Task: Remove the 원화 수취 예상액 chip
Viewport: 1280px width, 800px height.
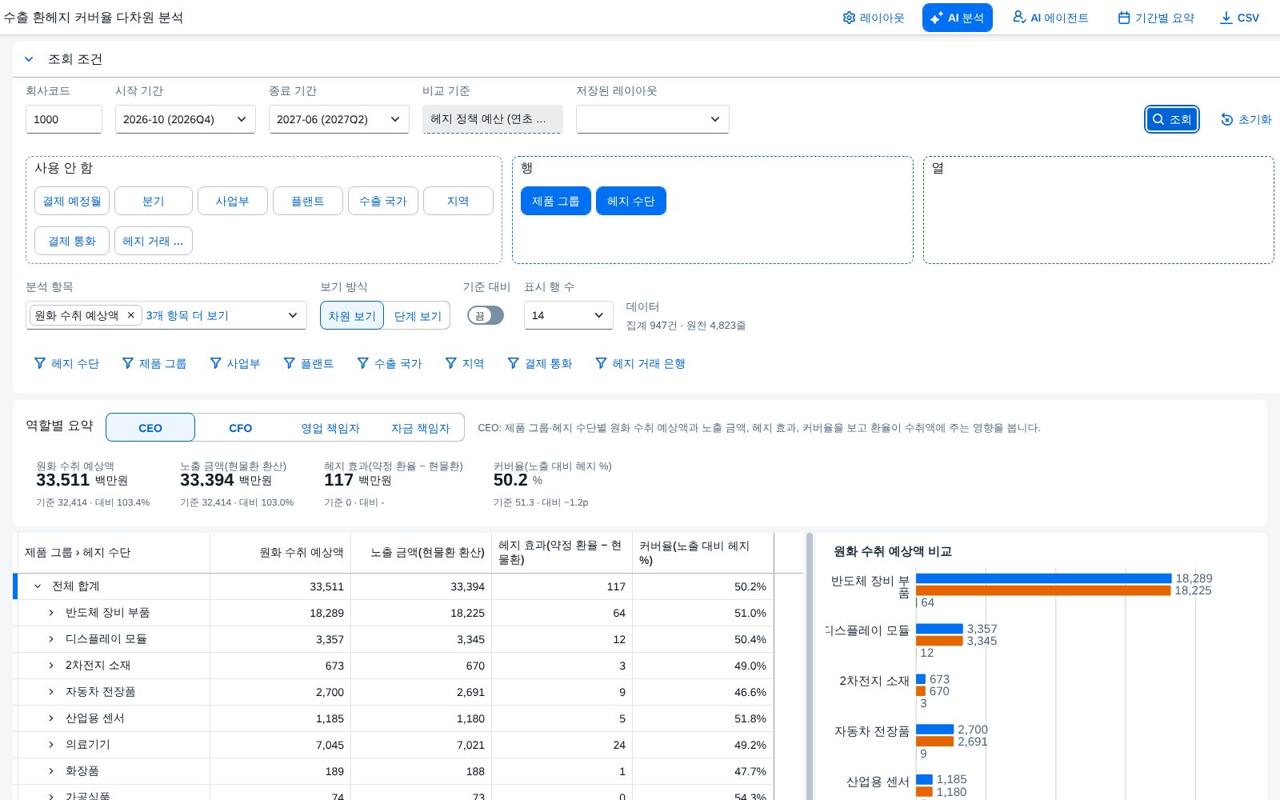Action: tap(130, 315)
